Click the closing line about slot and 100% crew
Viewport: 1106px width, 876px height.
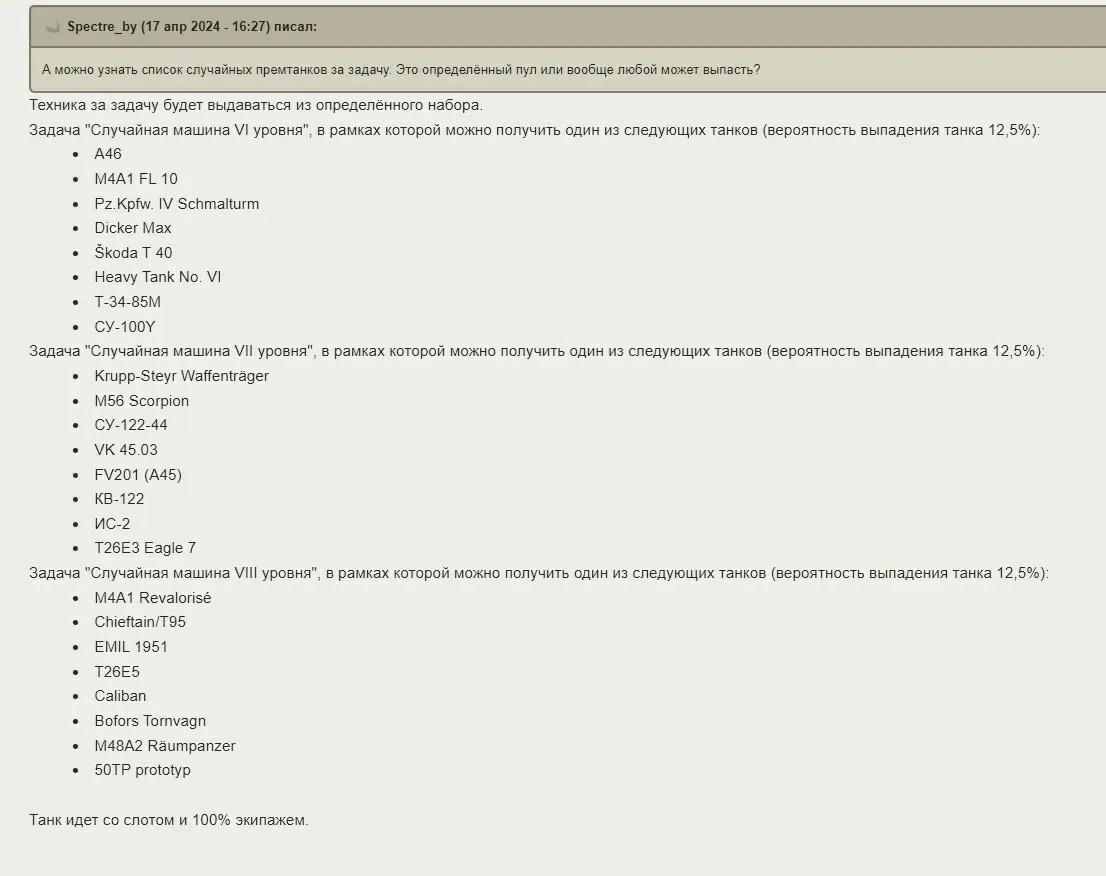[169, 820]
